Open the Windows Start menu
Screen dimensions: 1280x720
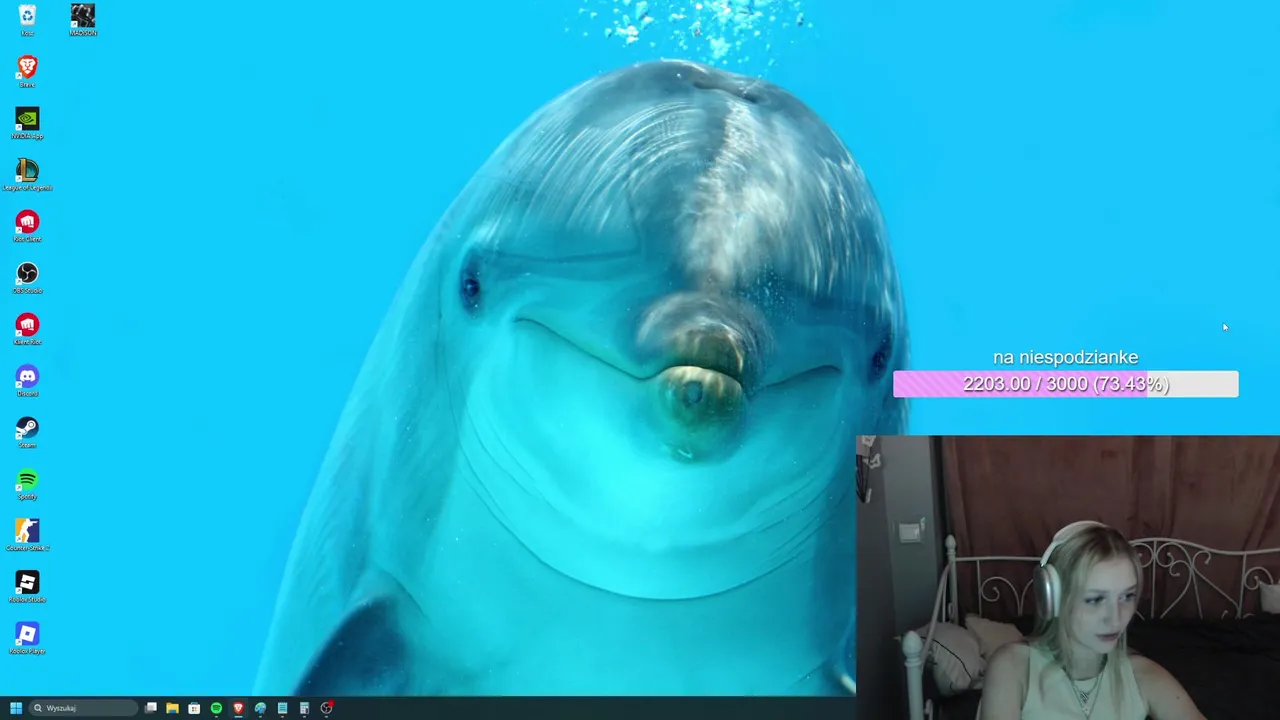(x=16, y=708)
